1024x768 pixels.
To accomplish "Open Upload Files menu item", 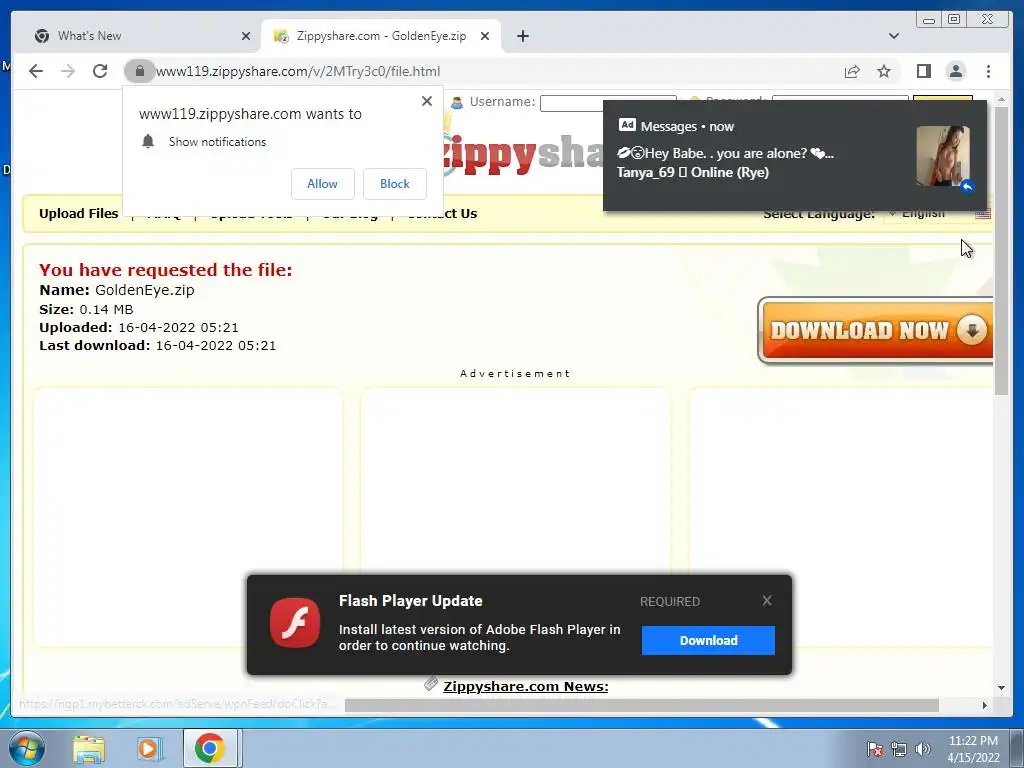I will point(78,214).
